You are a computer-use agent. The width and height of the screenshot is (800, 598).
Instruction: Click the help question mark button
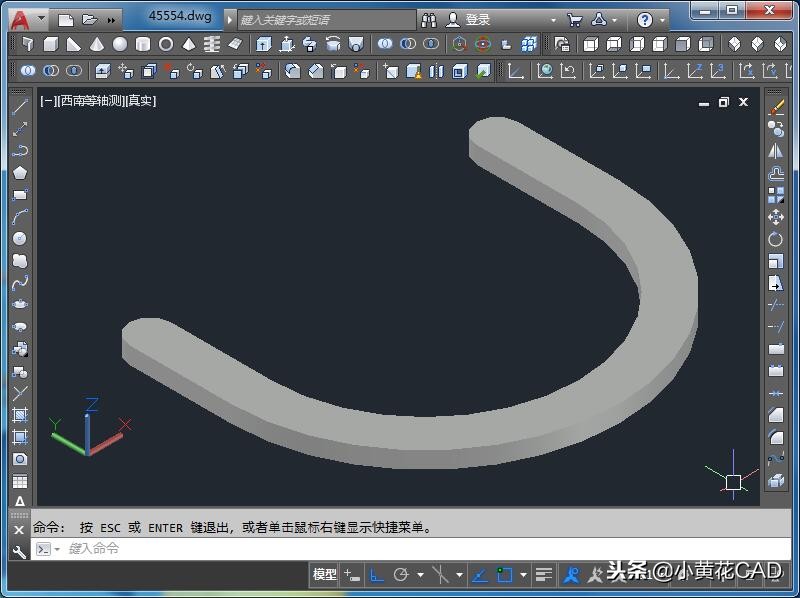(x=646, y=18)
